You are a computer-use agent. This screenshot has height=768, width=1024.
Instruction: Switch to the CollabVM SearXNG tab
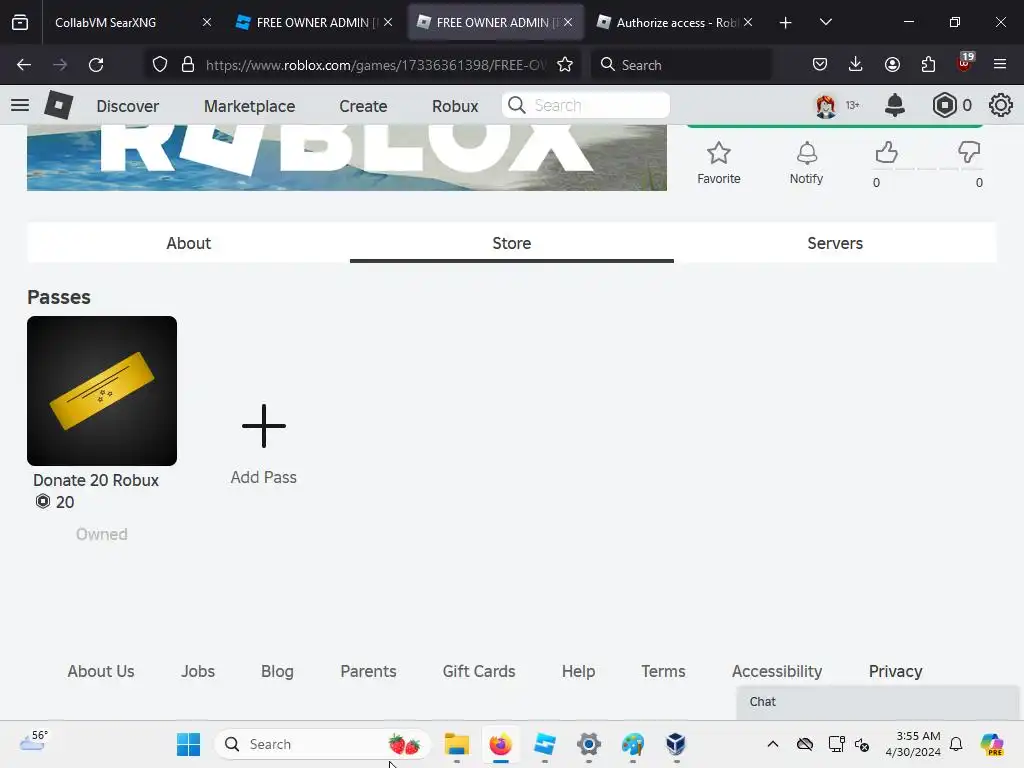click(x=124, y=22)
